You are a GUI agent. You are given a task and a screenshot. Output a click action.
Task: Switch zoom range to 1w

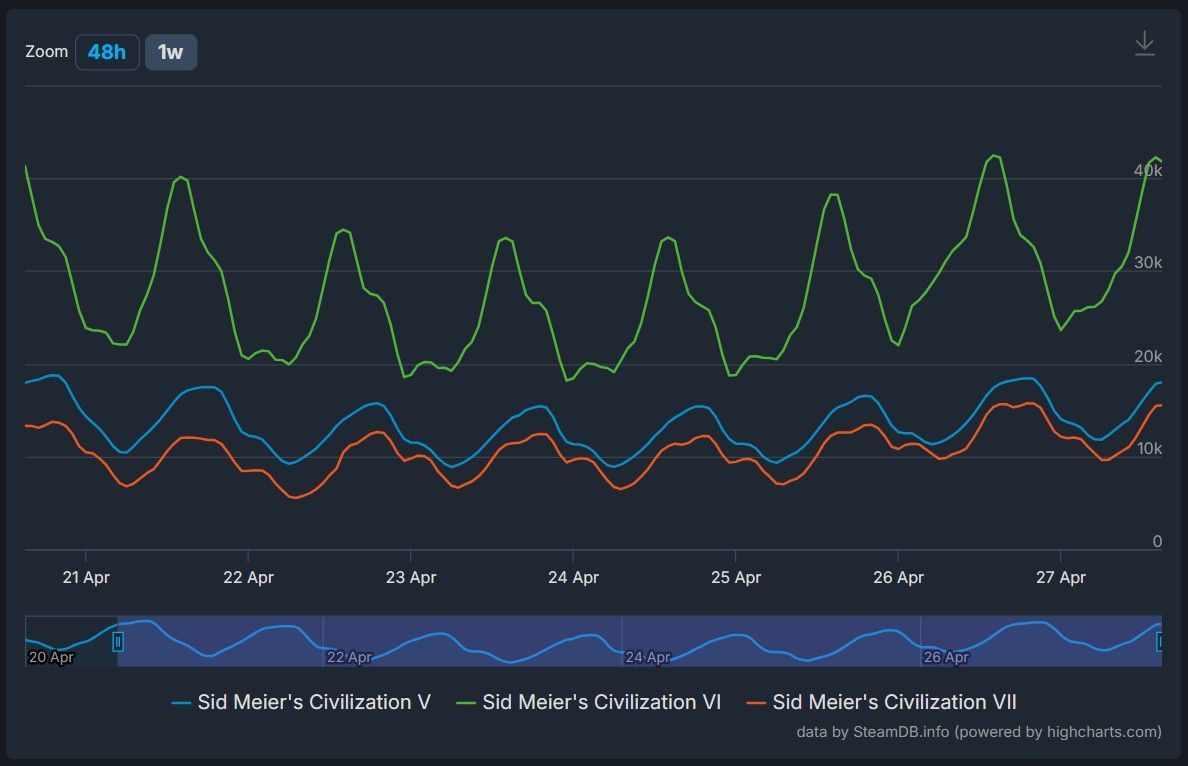(171, 52)
